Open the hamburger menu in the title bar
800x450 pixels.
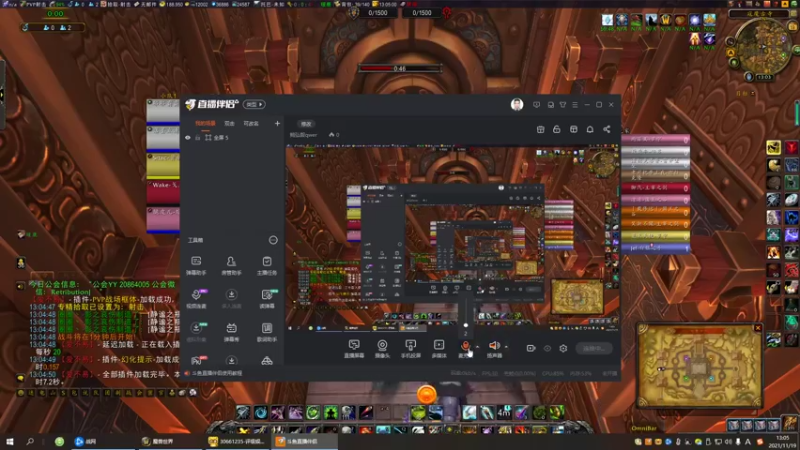pos(575,105)
